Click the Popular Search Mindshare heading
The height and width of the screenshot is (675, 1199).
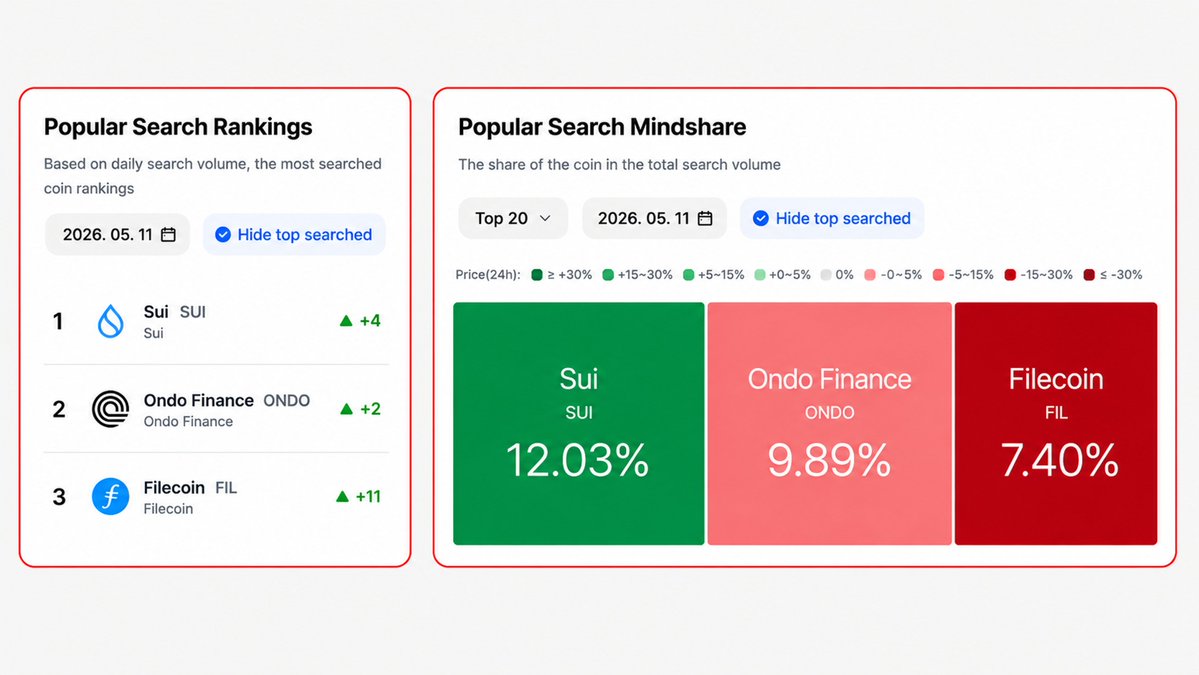(603, 127)
